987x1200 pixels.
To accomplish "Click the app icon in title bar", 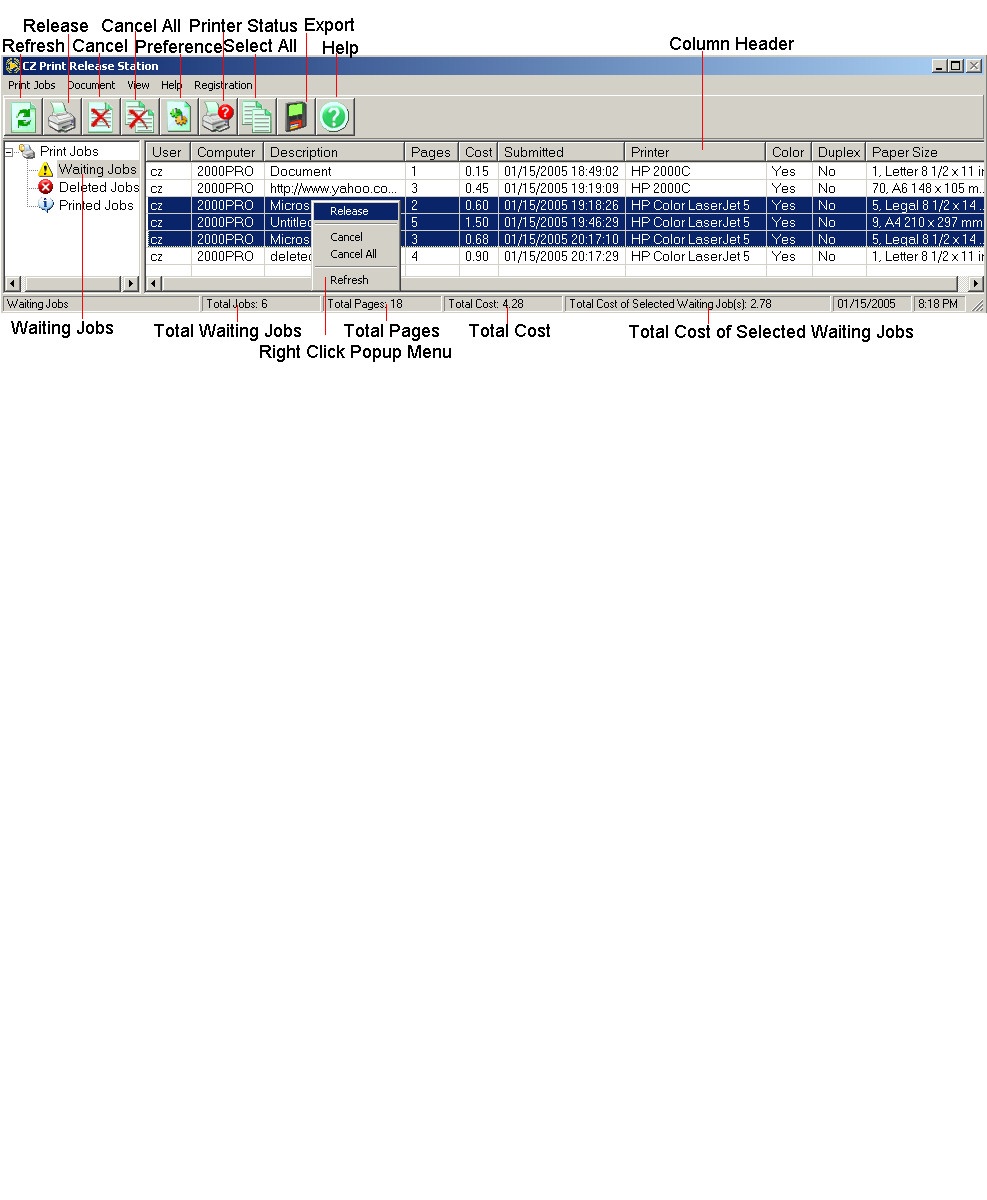I will point(13,66).
